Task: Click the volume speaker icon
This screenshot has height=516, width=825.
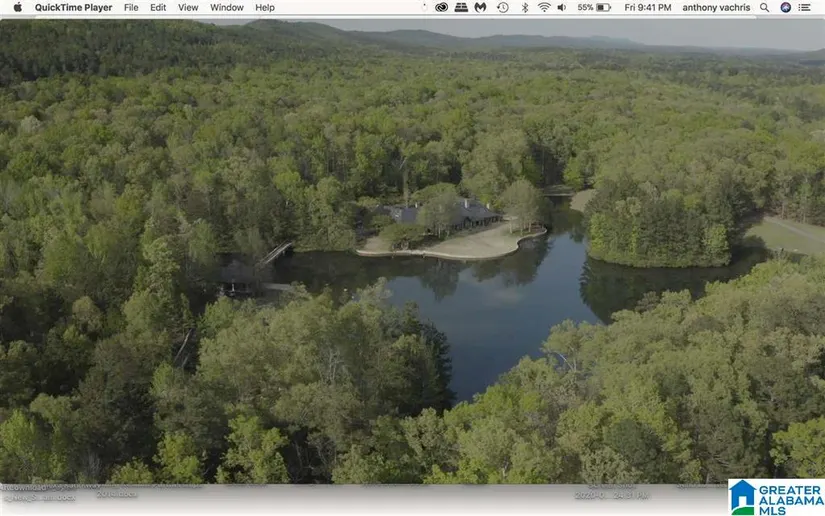Action: tap(562, 7)
